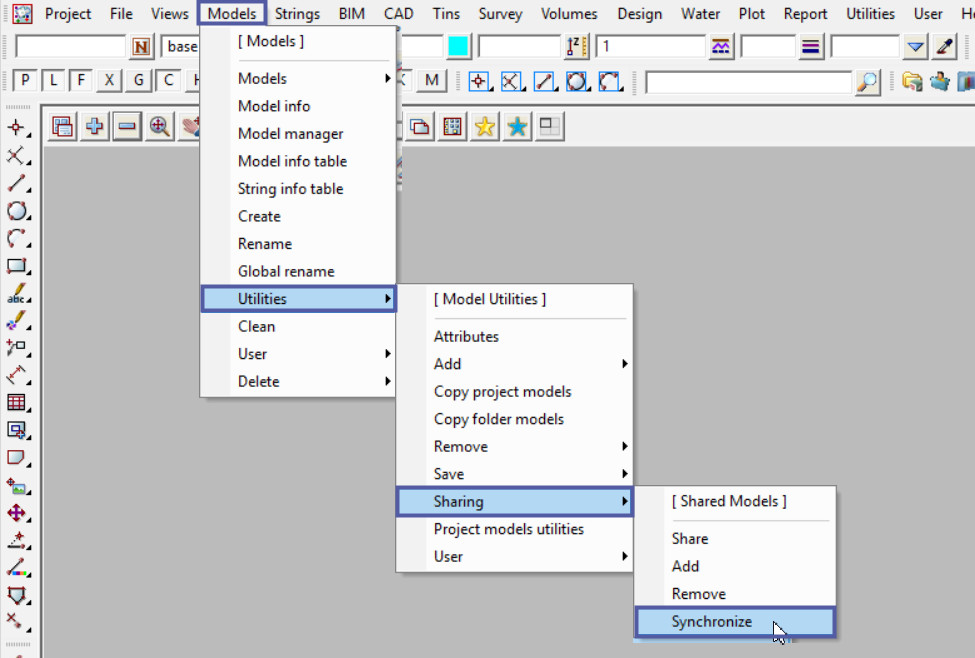Viewport: 975px width, 658px height.
Task: Click the search magnifier icon beside search field
Action: [x=868, y=82]
